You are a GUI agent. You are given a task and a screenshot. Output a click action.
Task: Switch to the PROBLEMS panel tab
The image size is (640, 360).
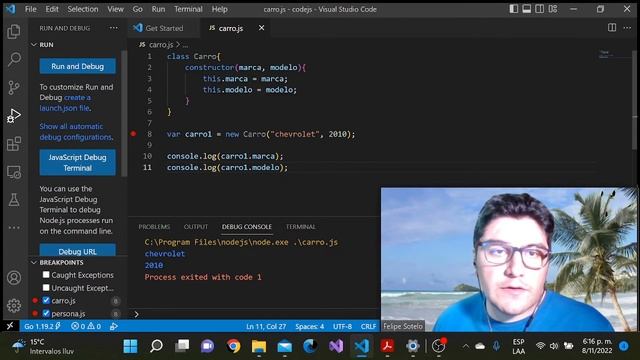(x=154, y=227)
